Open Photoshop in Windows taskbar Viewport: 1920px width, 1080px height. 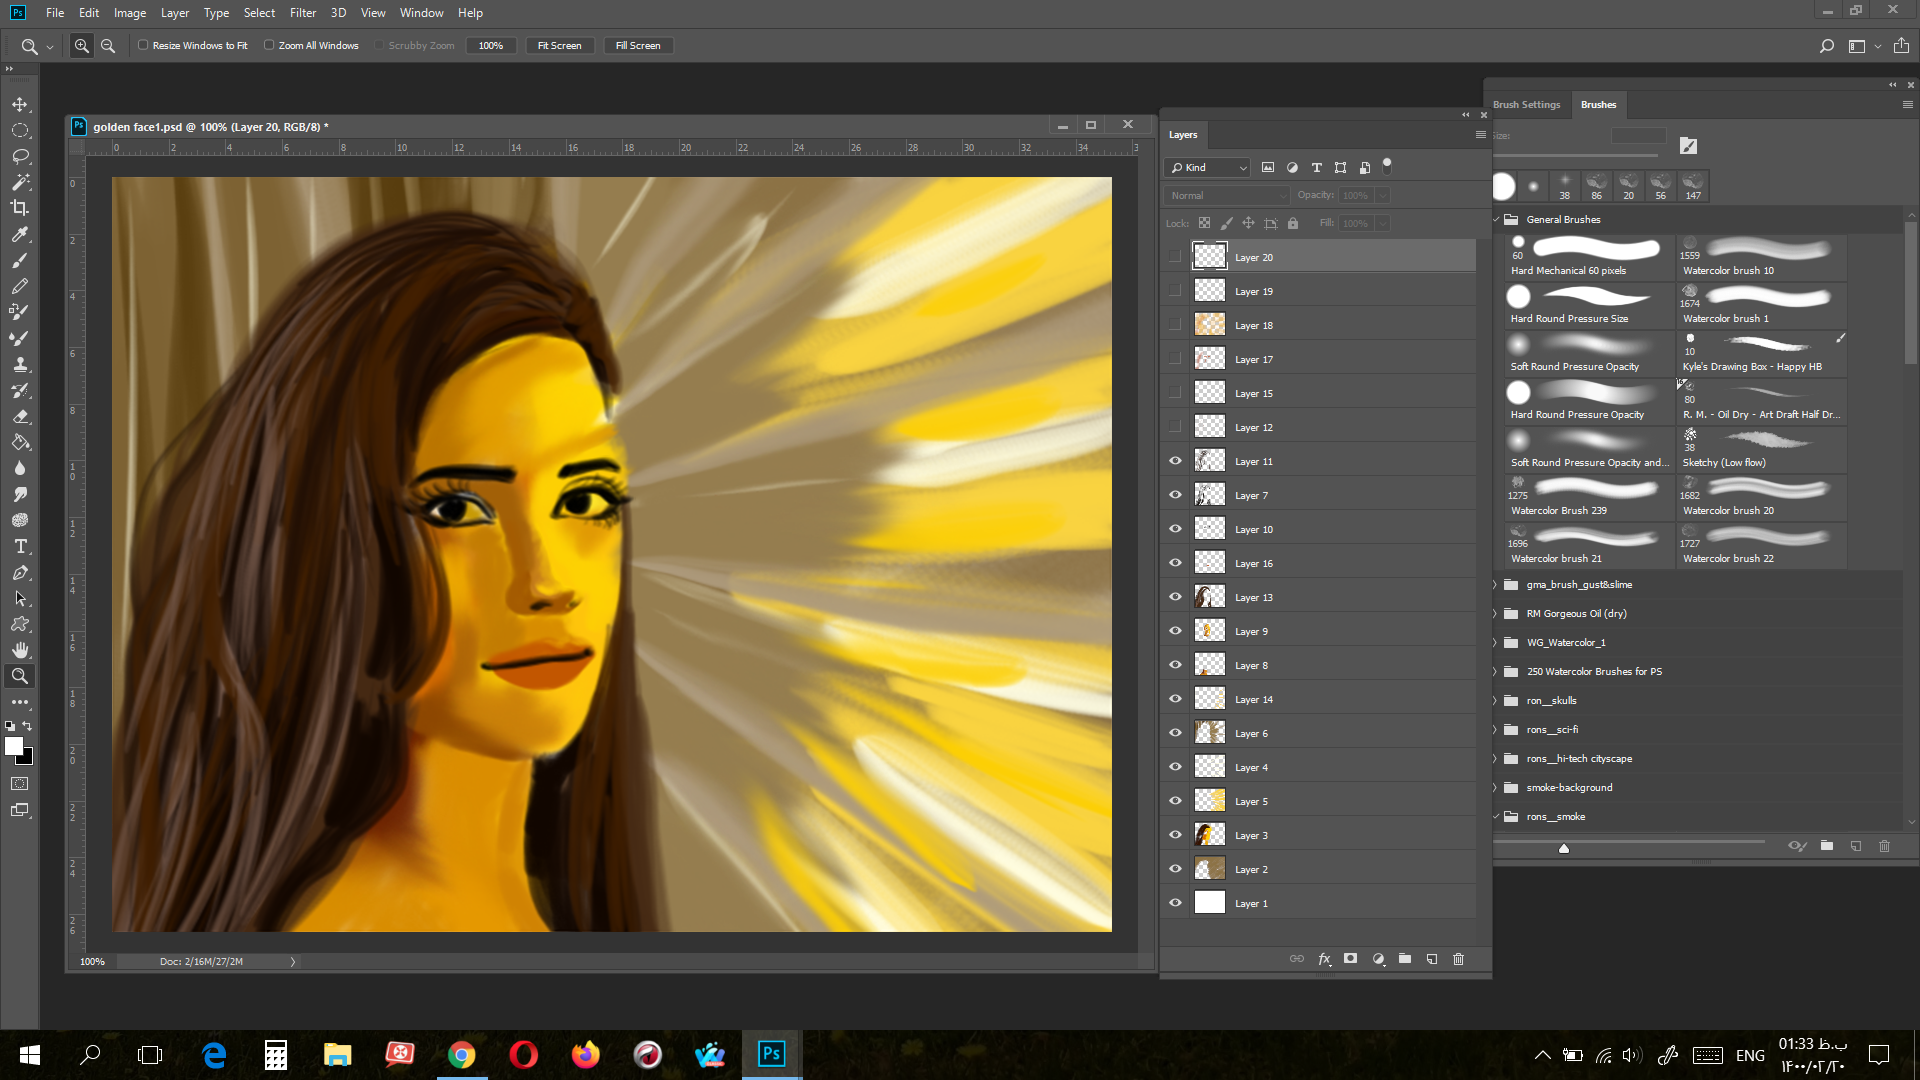click(x=771, y=1054)
